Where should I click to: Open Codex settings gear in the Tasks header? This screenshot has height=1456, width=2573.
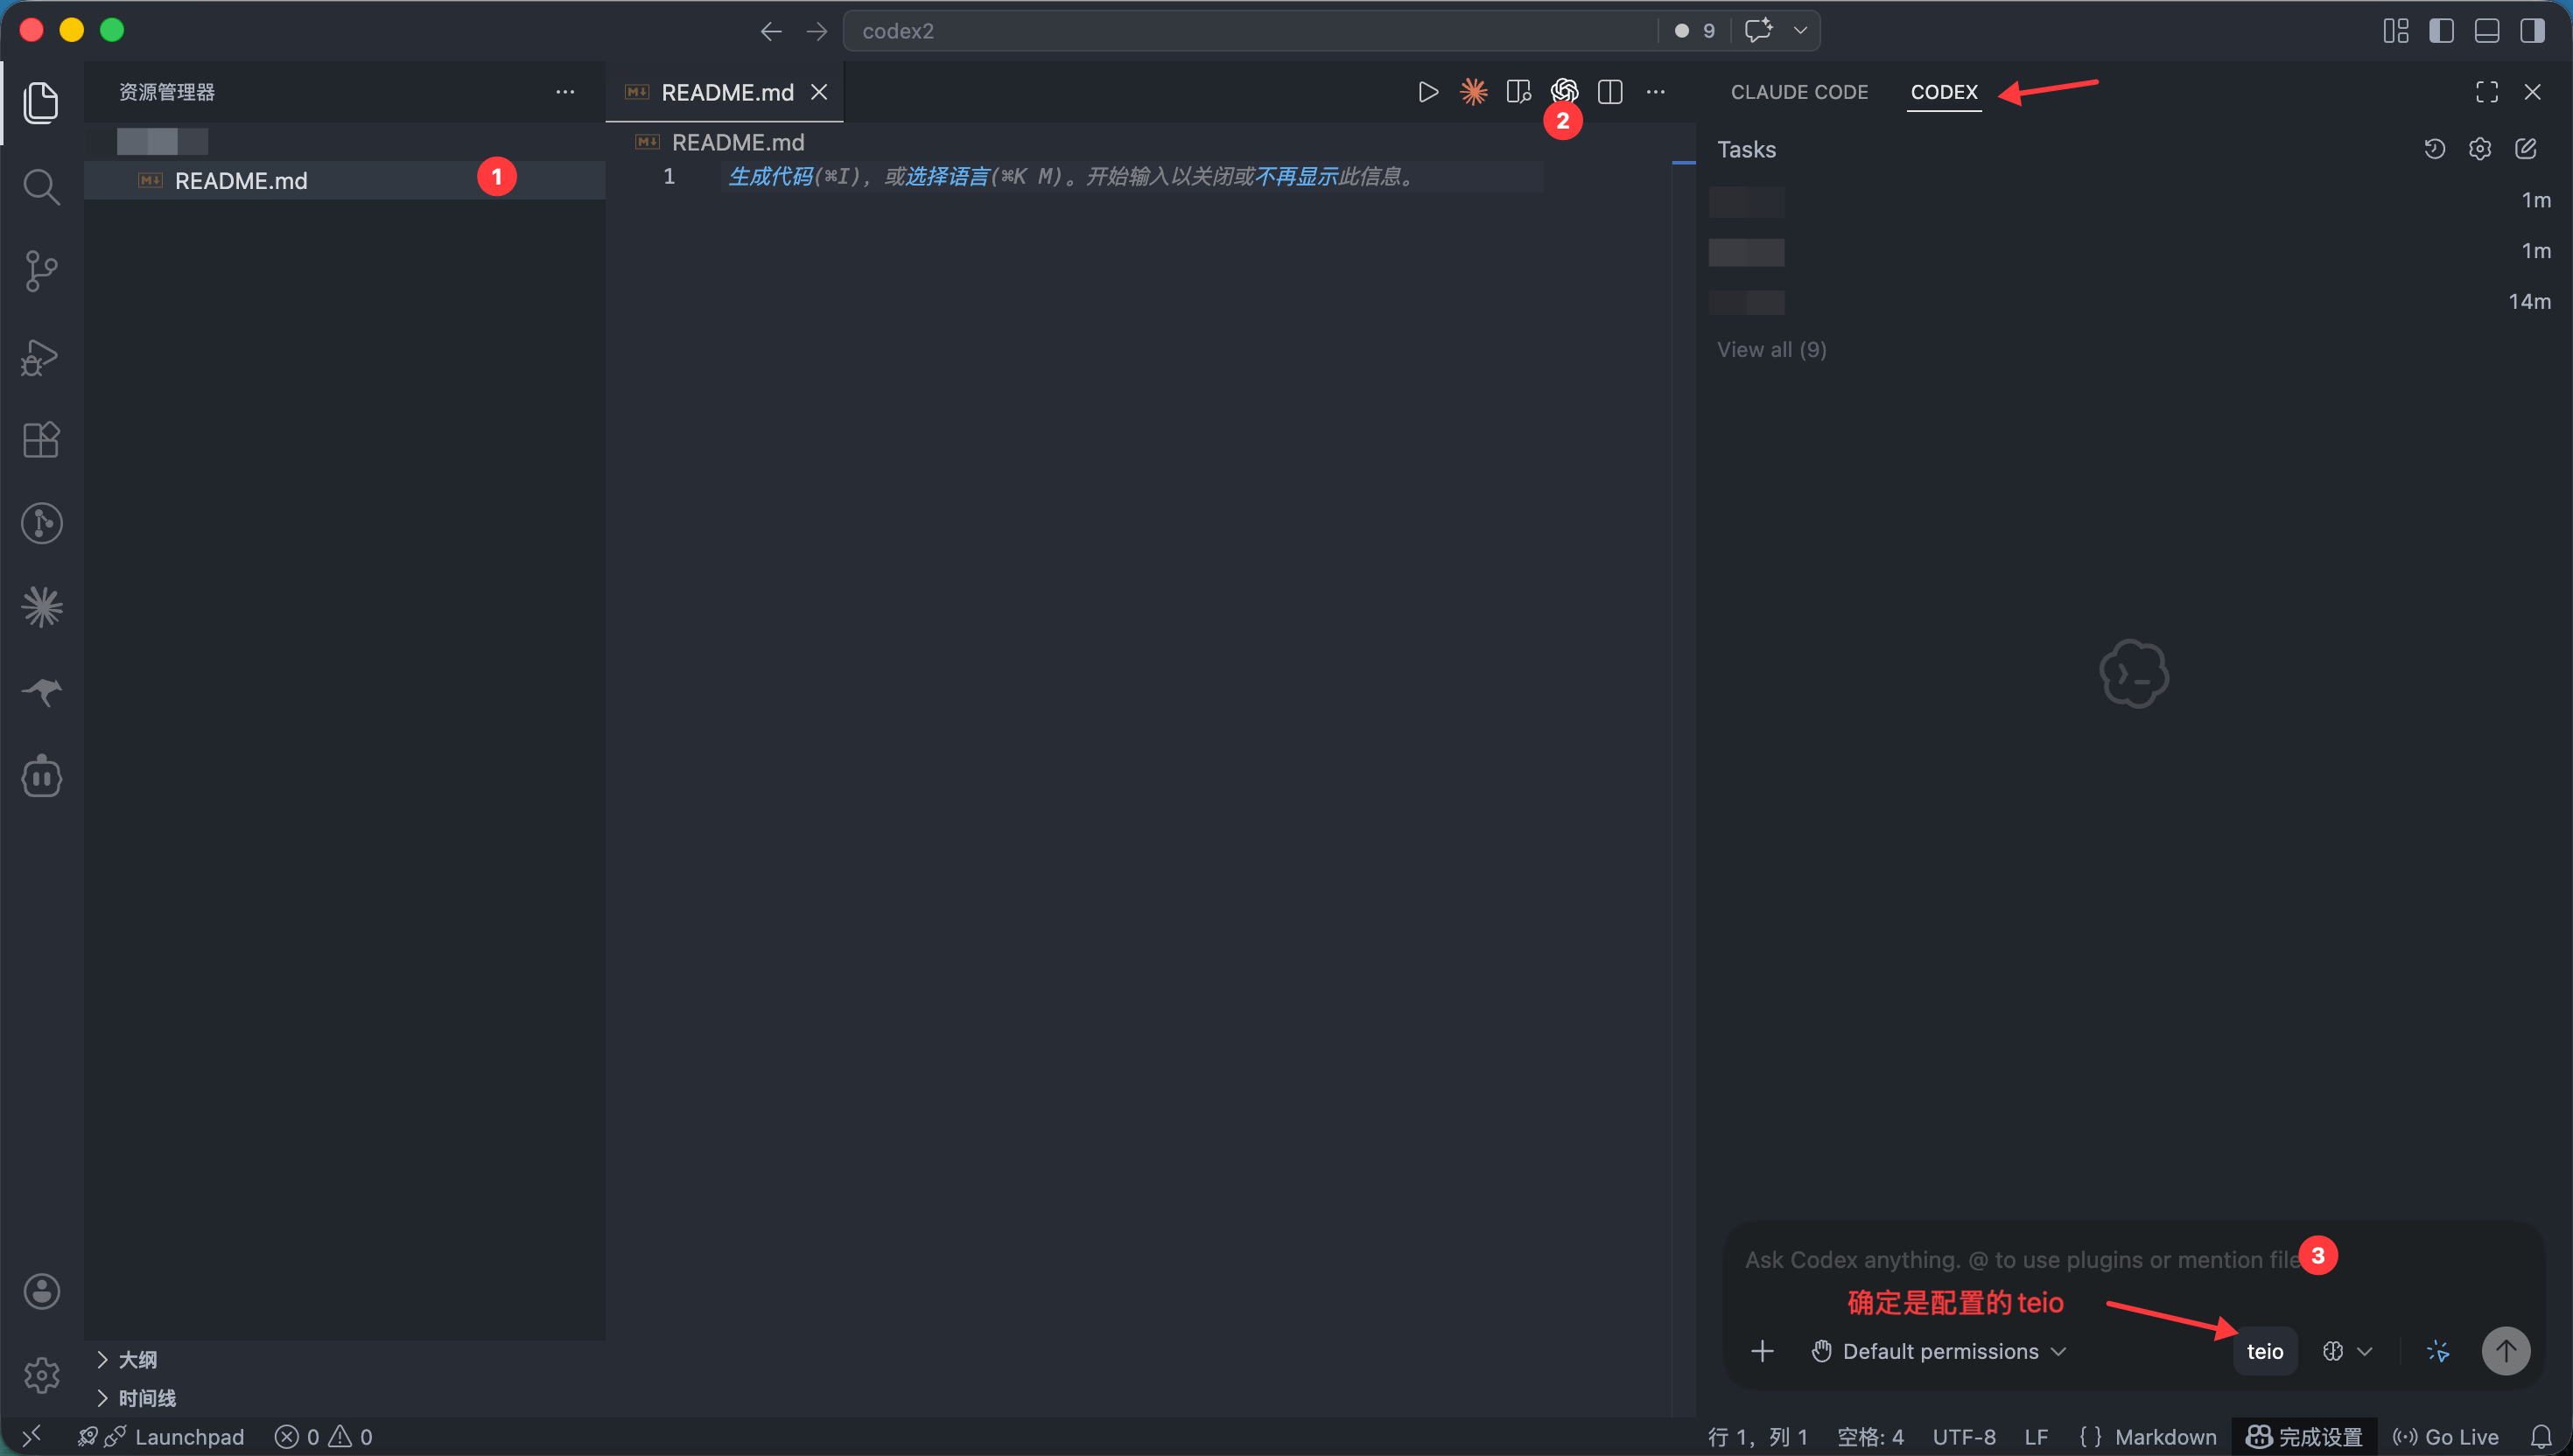2480,149
